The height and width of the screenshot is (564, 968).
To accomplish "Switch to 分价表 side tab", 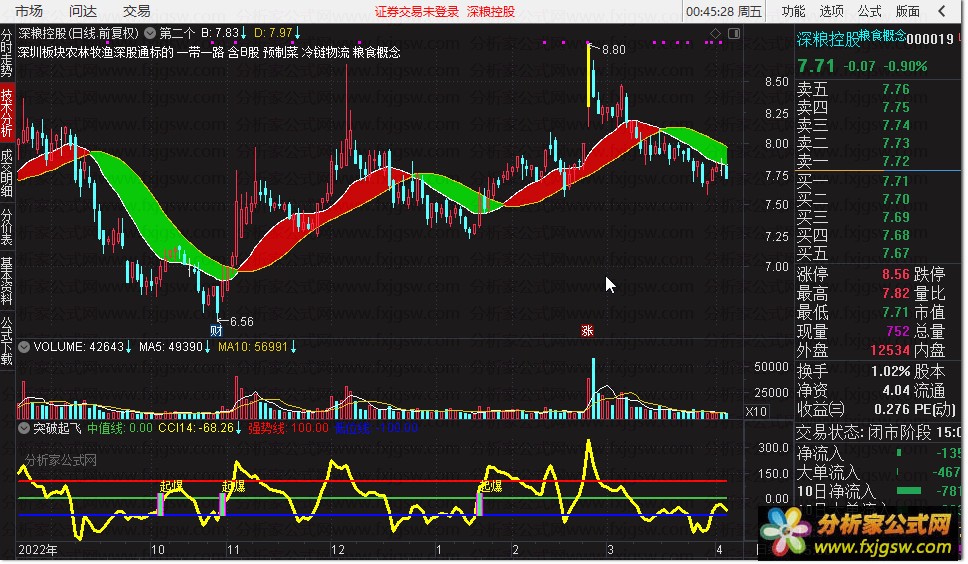I will (x=7, y=226).
